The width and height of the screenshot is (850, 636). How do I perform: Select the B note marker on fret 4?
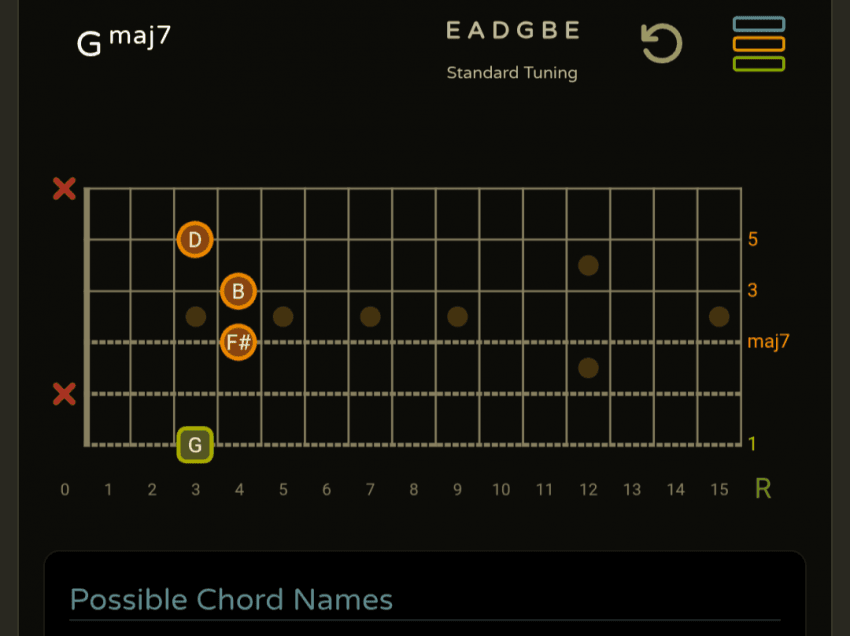click(238, 292)
